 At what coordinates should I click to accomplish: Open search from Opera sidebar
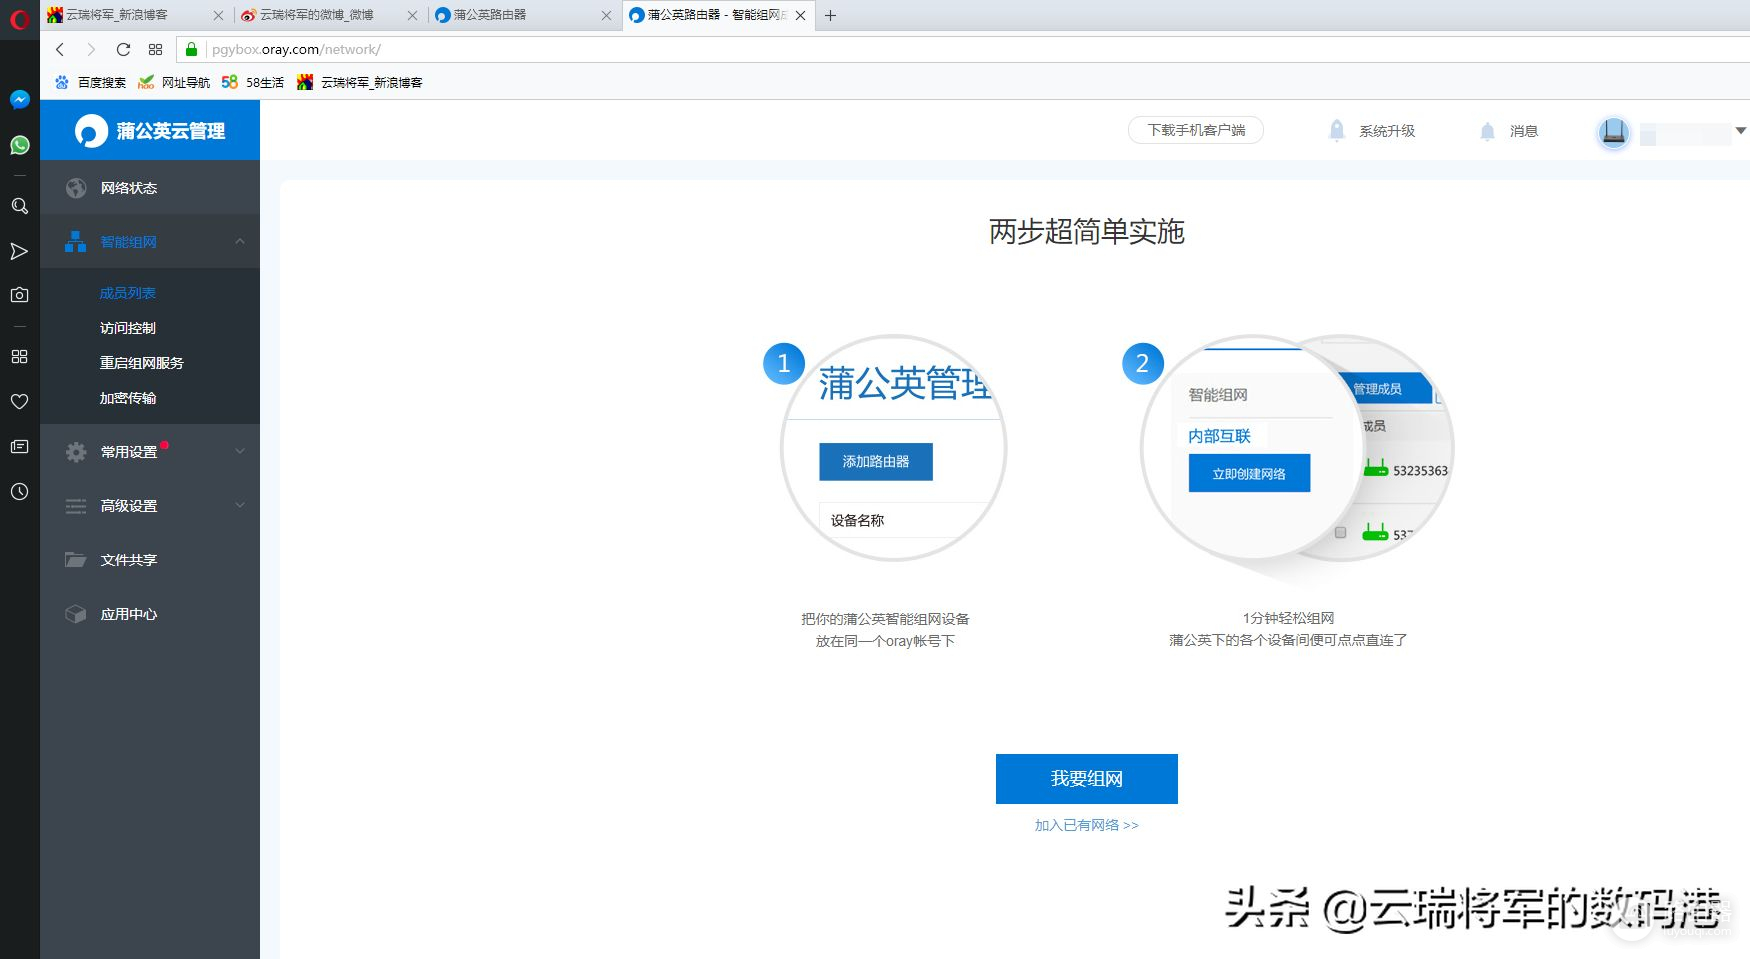[x=19, y=206]
